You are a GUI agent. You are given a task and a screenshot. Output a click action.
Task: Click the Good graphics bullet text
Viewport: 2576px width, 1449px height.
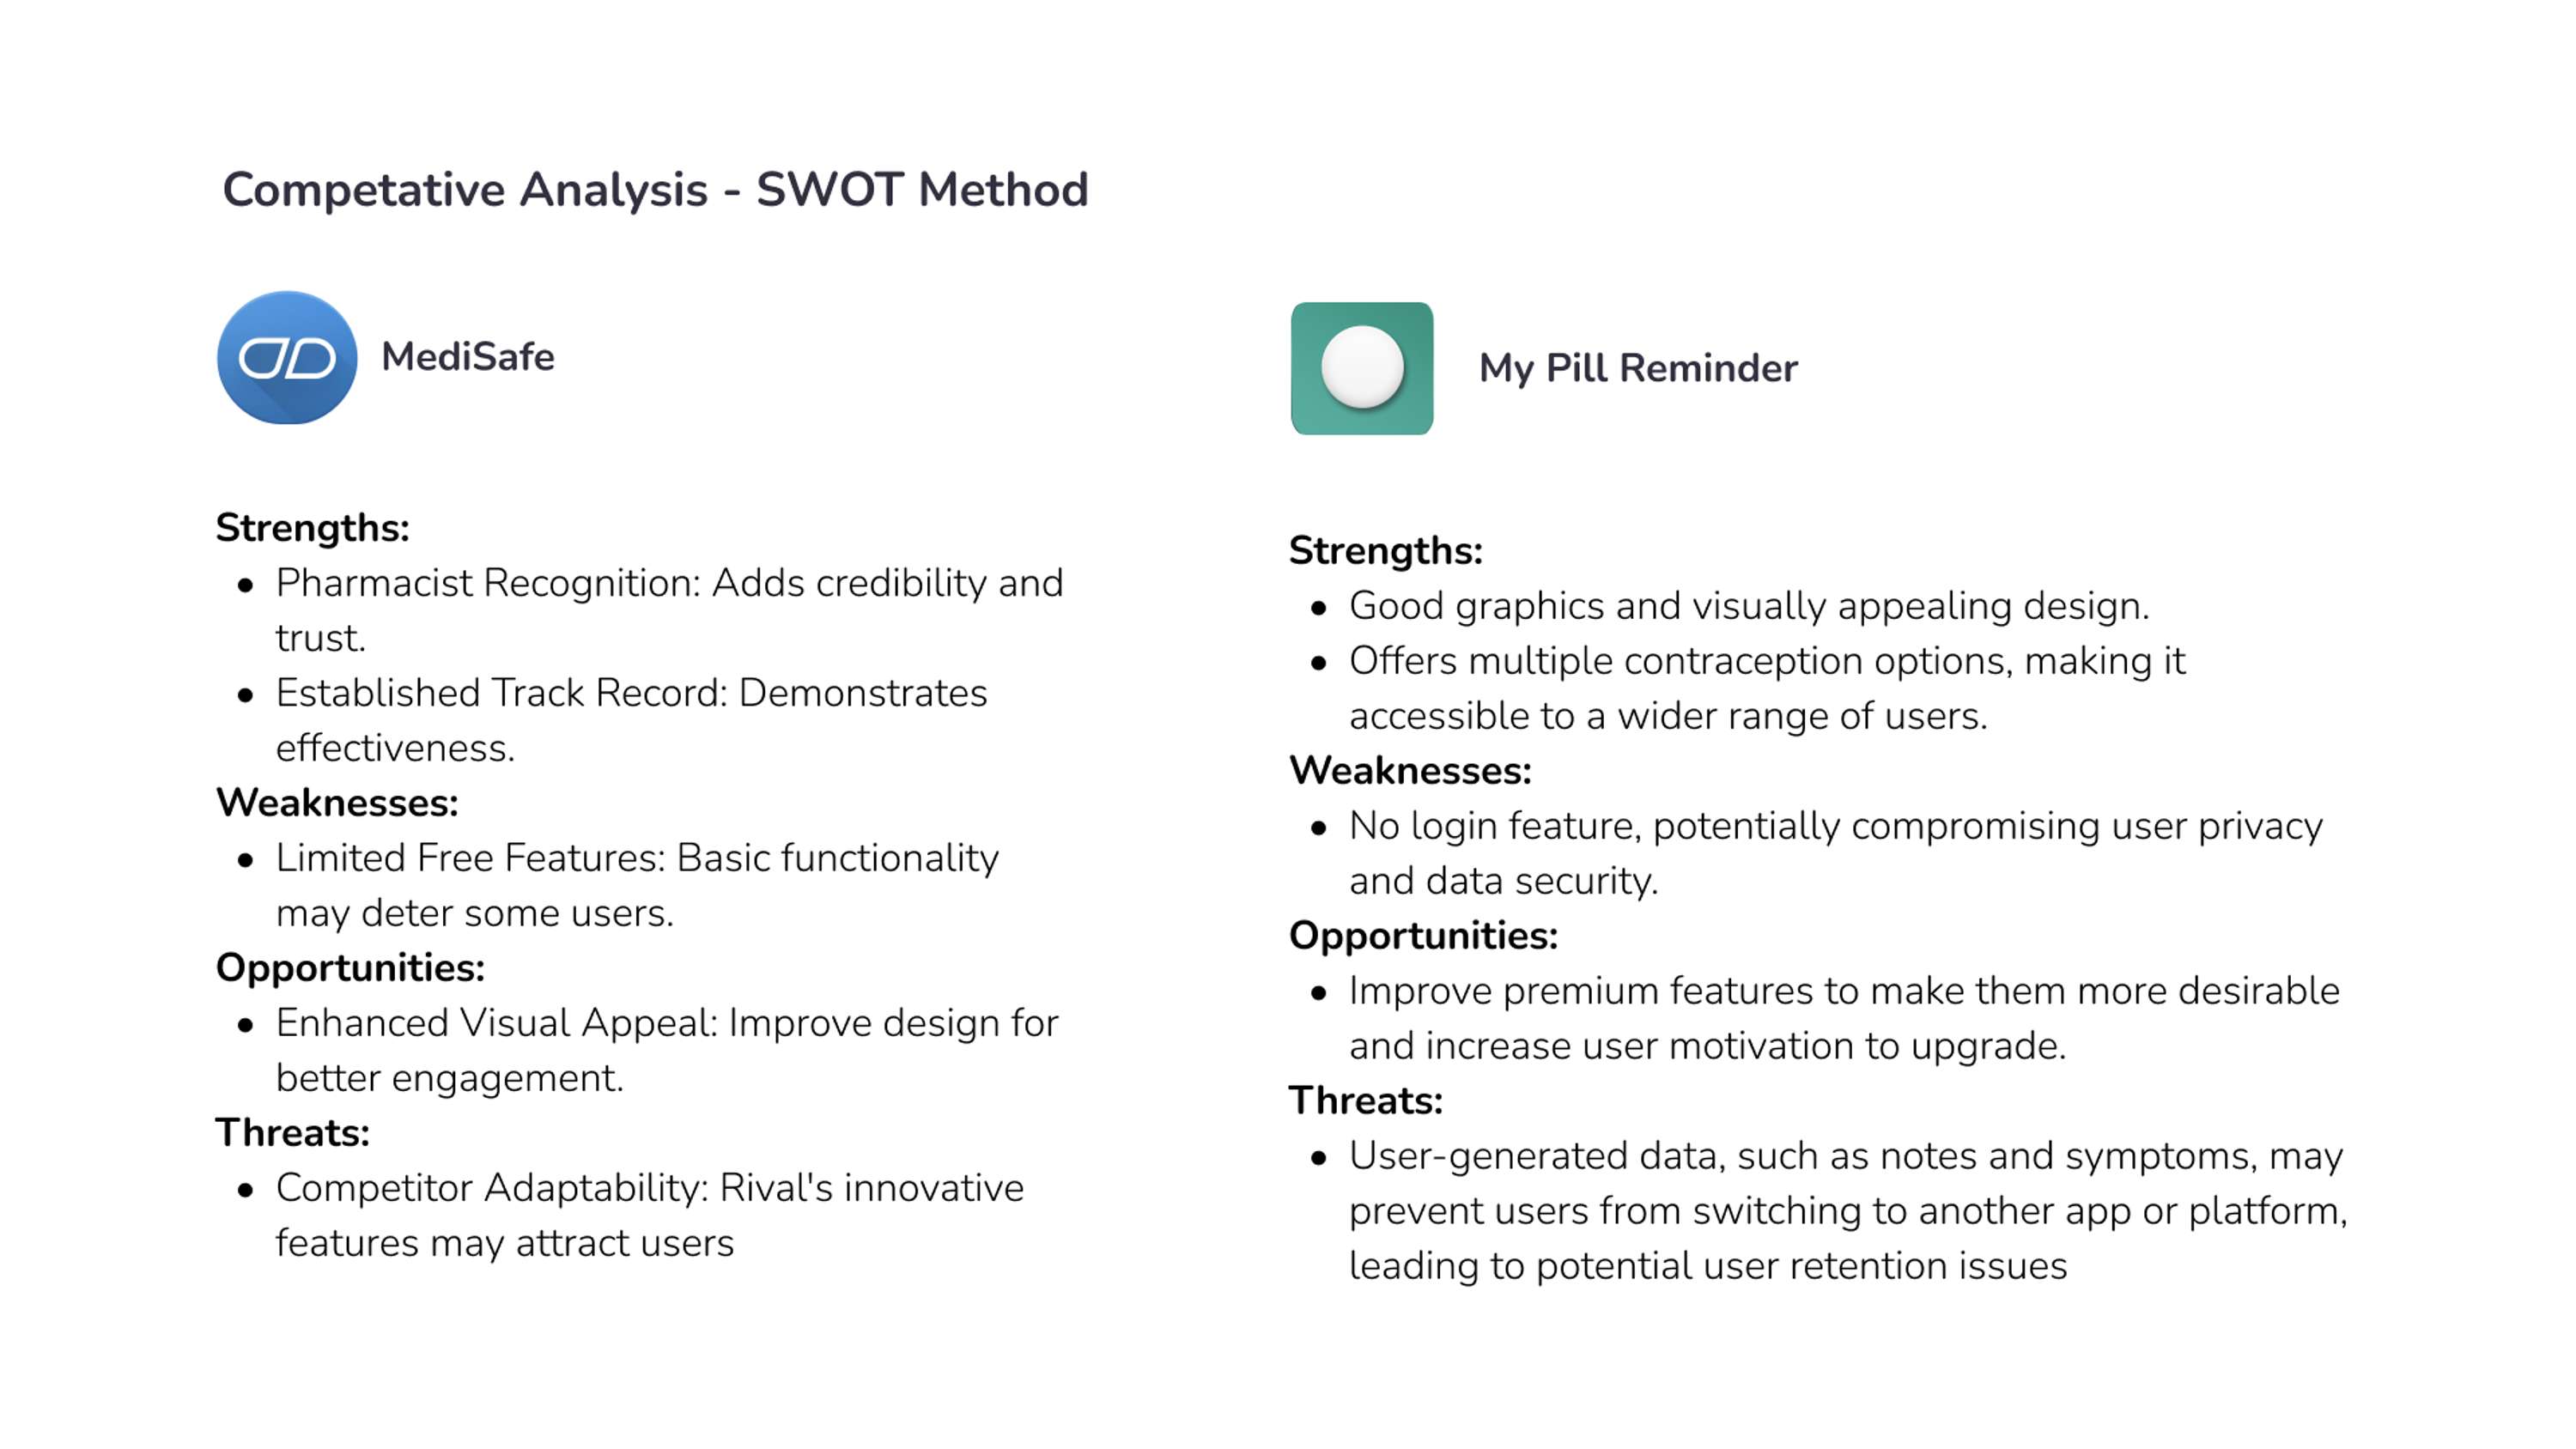tap(1749, 606)
